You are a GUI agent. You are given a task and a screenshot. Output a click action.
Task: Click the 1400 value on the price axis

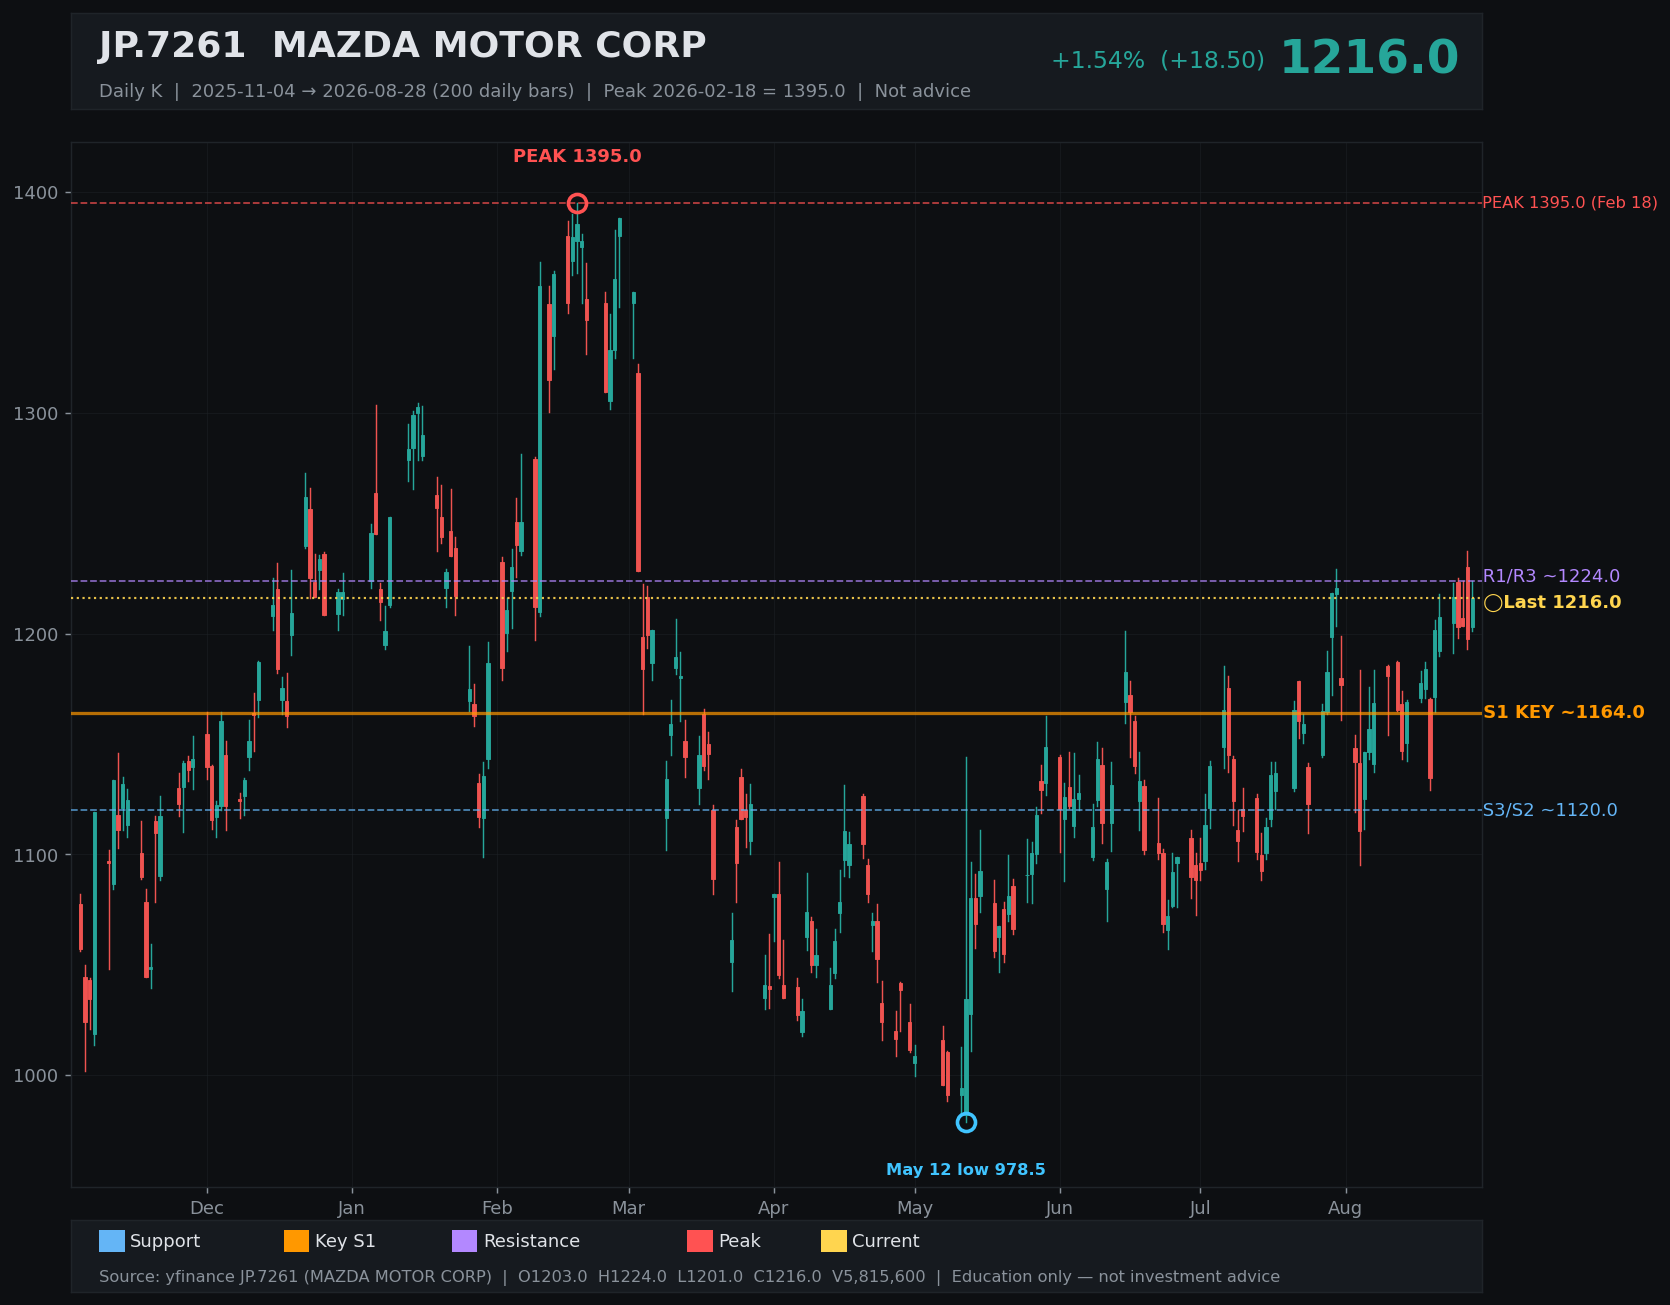point(36,193)
